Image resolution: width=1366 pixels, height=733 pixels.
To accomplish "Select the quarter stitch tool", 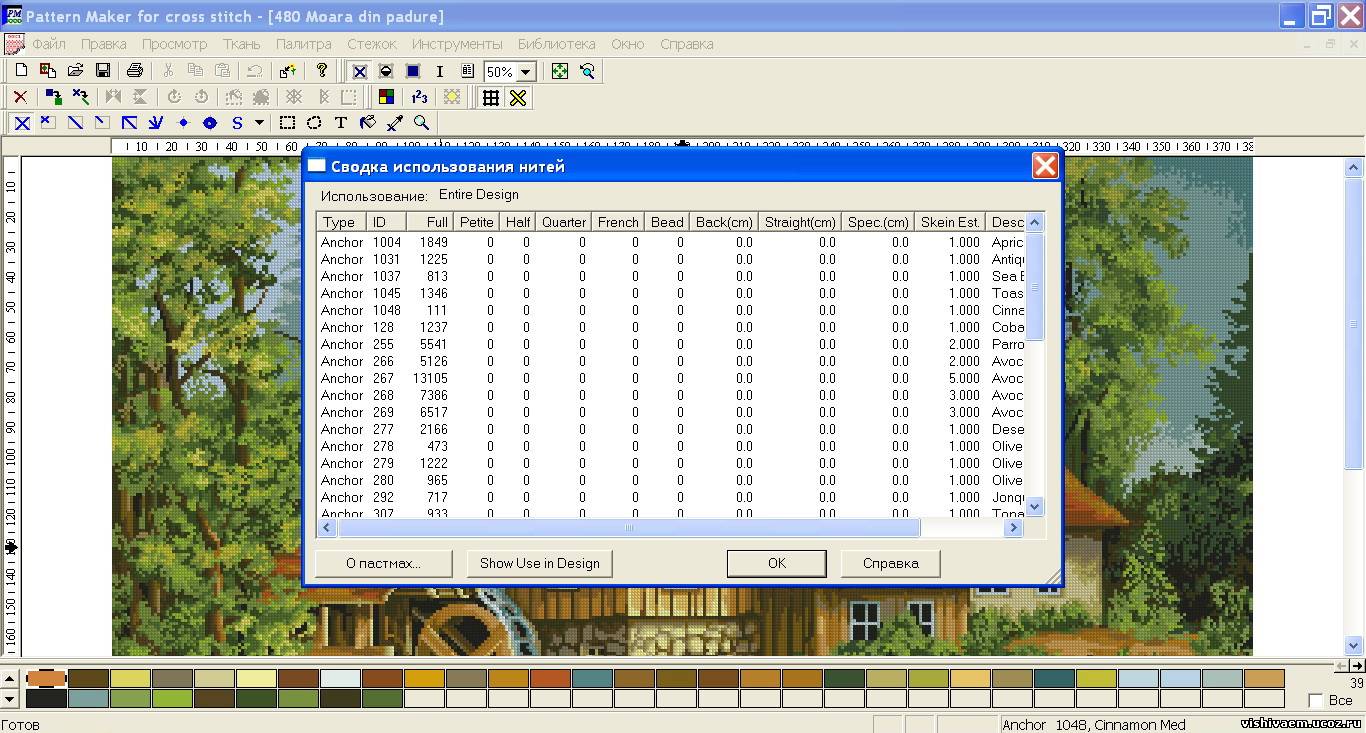I will pyautogui.click(x=101, y=123).
